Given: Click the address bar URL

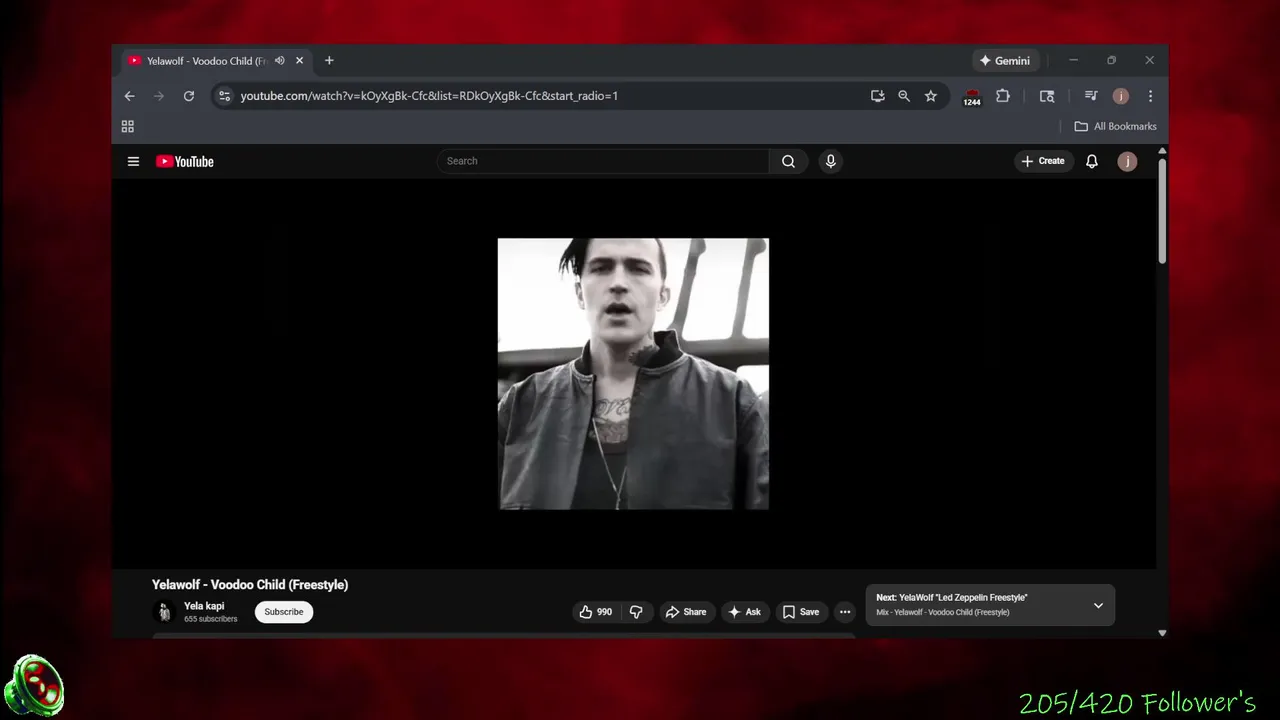Looking at the screenshot, I should pos(429,96).
